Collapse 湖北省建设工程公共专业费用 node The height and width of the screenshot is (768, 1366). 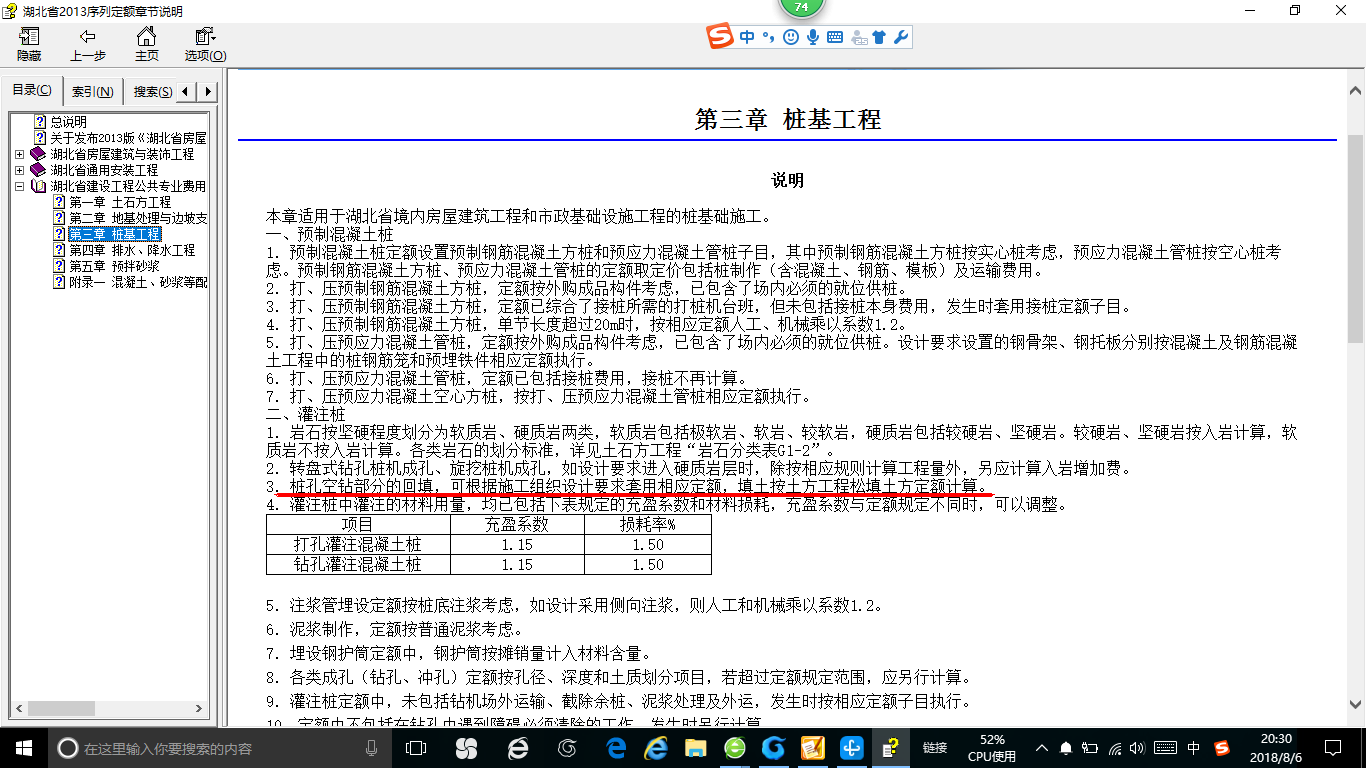20,186
